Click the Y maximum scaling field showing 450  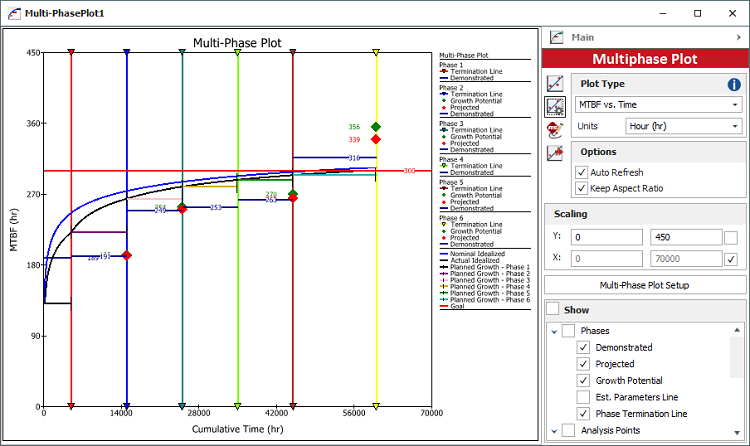coord(683,237)
